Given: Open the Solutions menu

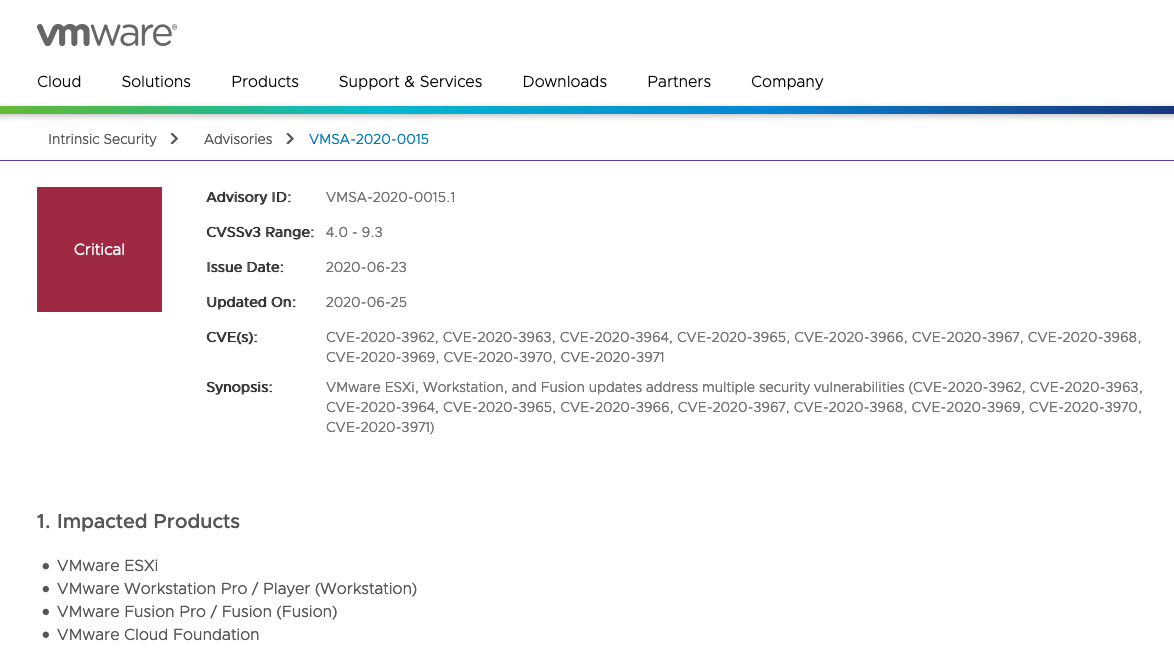Looking at the screenshot, I should tap(156, 82).
